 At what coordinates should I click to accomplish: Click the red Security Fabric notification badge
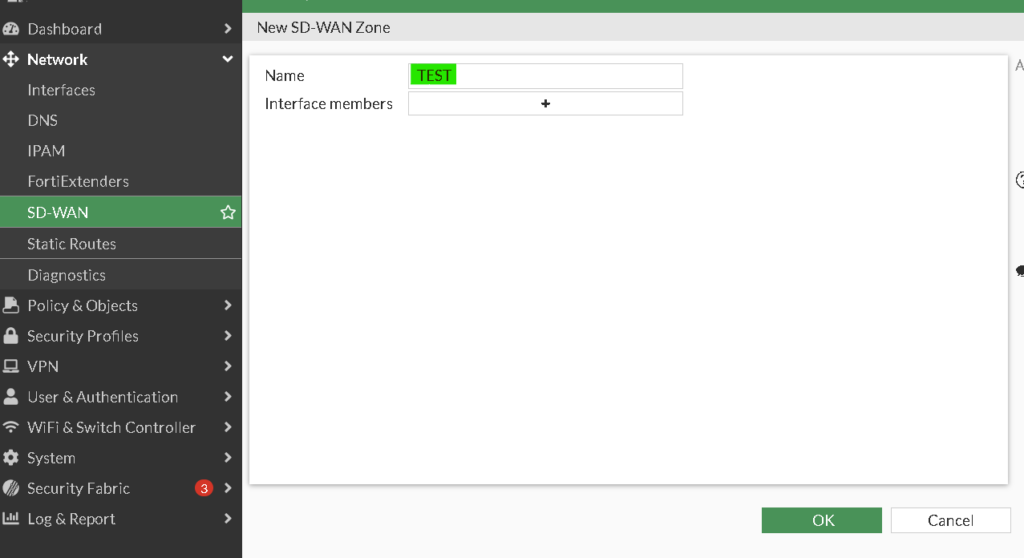[x=204, y=489]
